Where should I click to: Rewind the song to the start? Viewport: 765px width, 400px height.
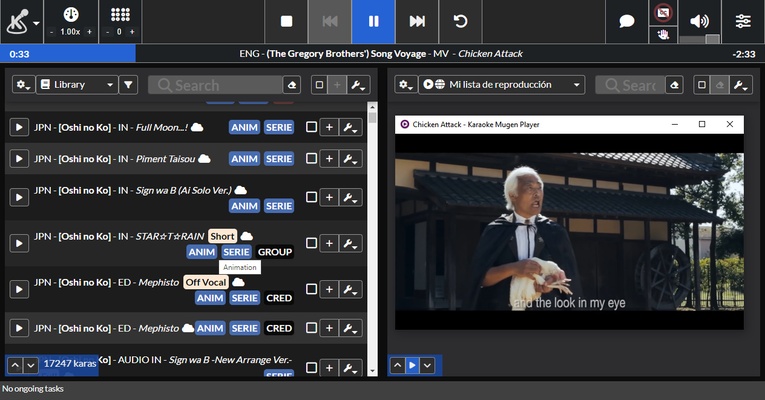point(460,21)
